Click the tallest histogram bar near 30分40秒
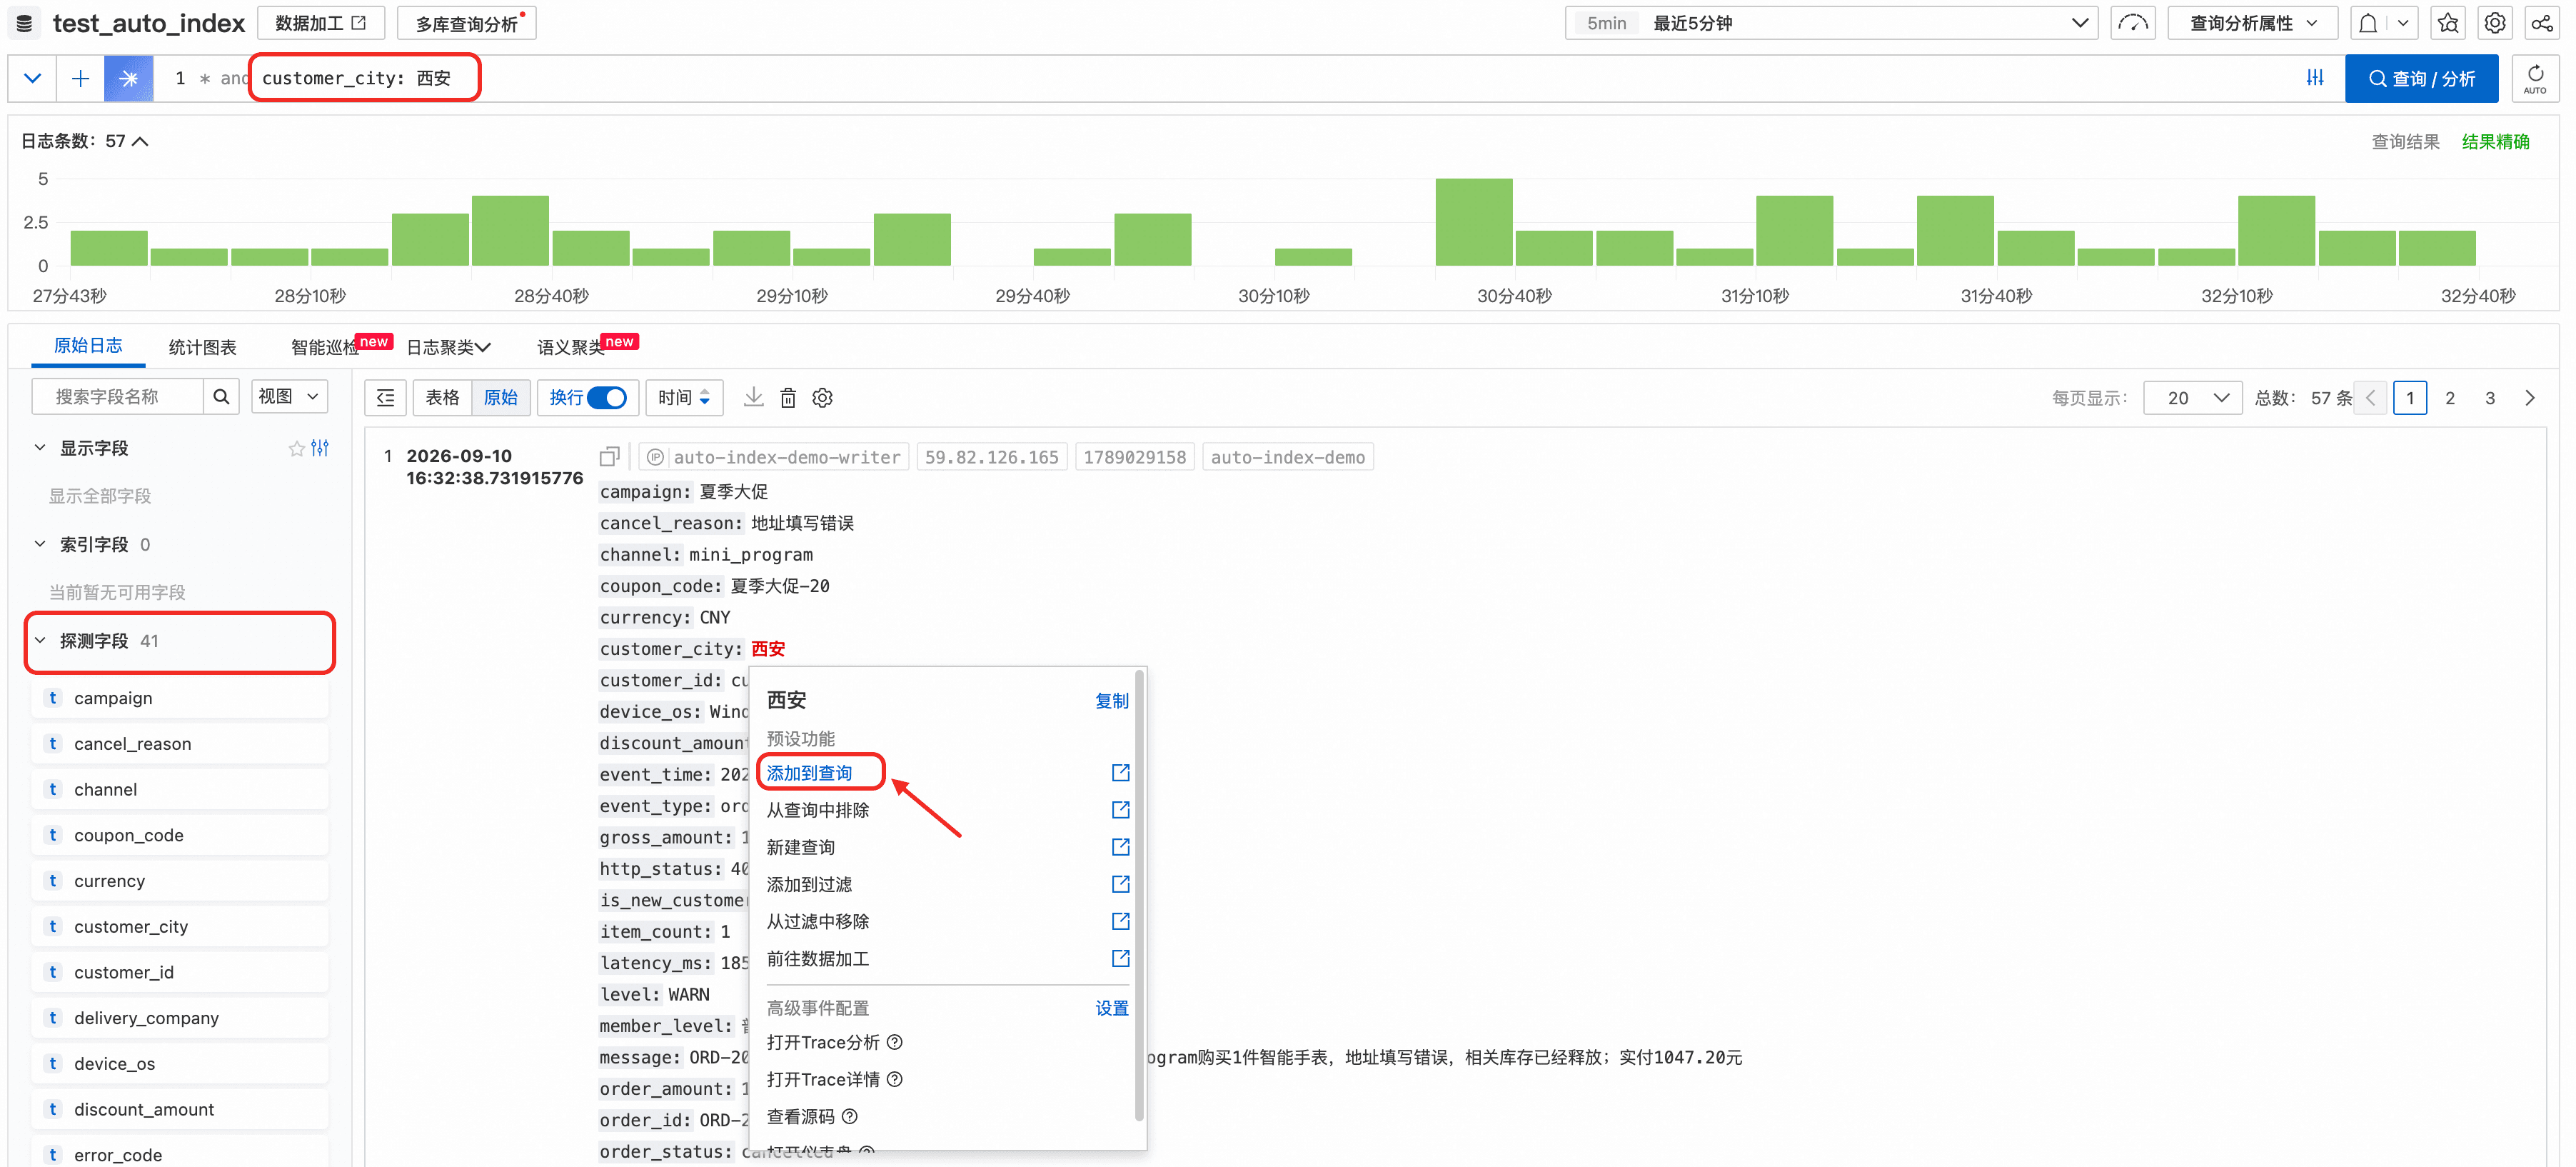2576x1167 pixels. tap(1473, 222)
